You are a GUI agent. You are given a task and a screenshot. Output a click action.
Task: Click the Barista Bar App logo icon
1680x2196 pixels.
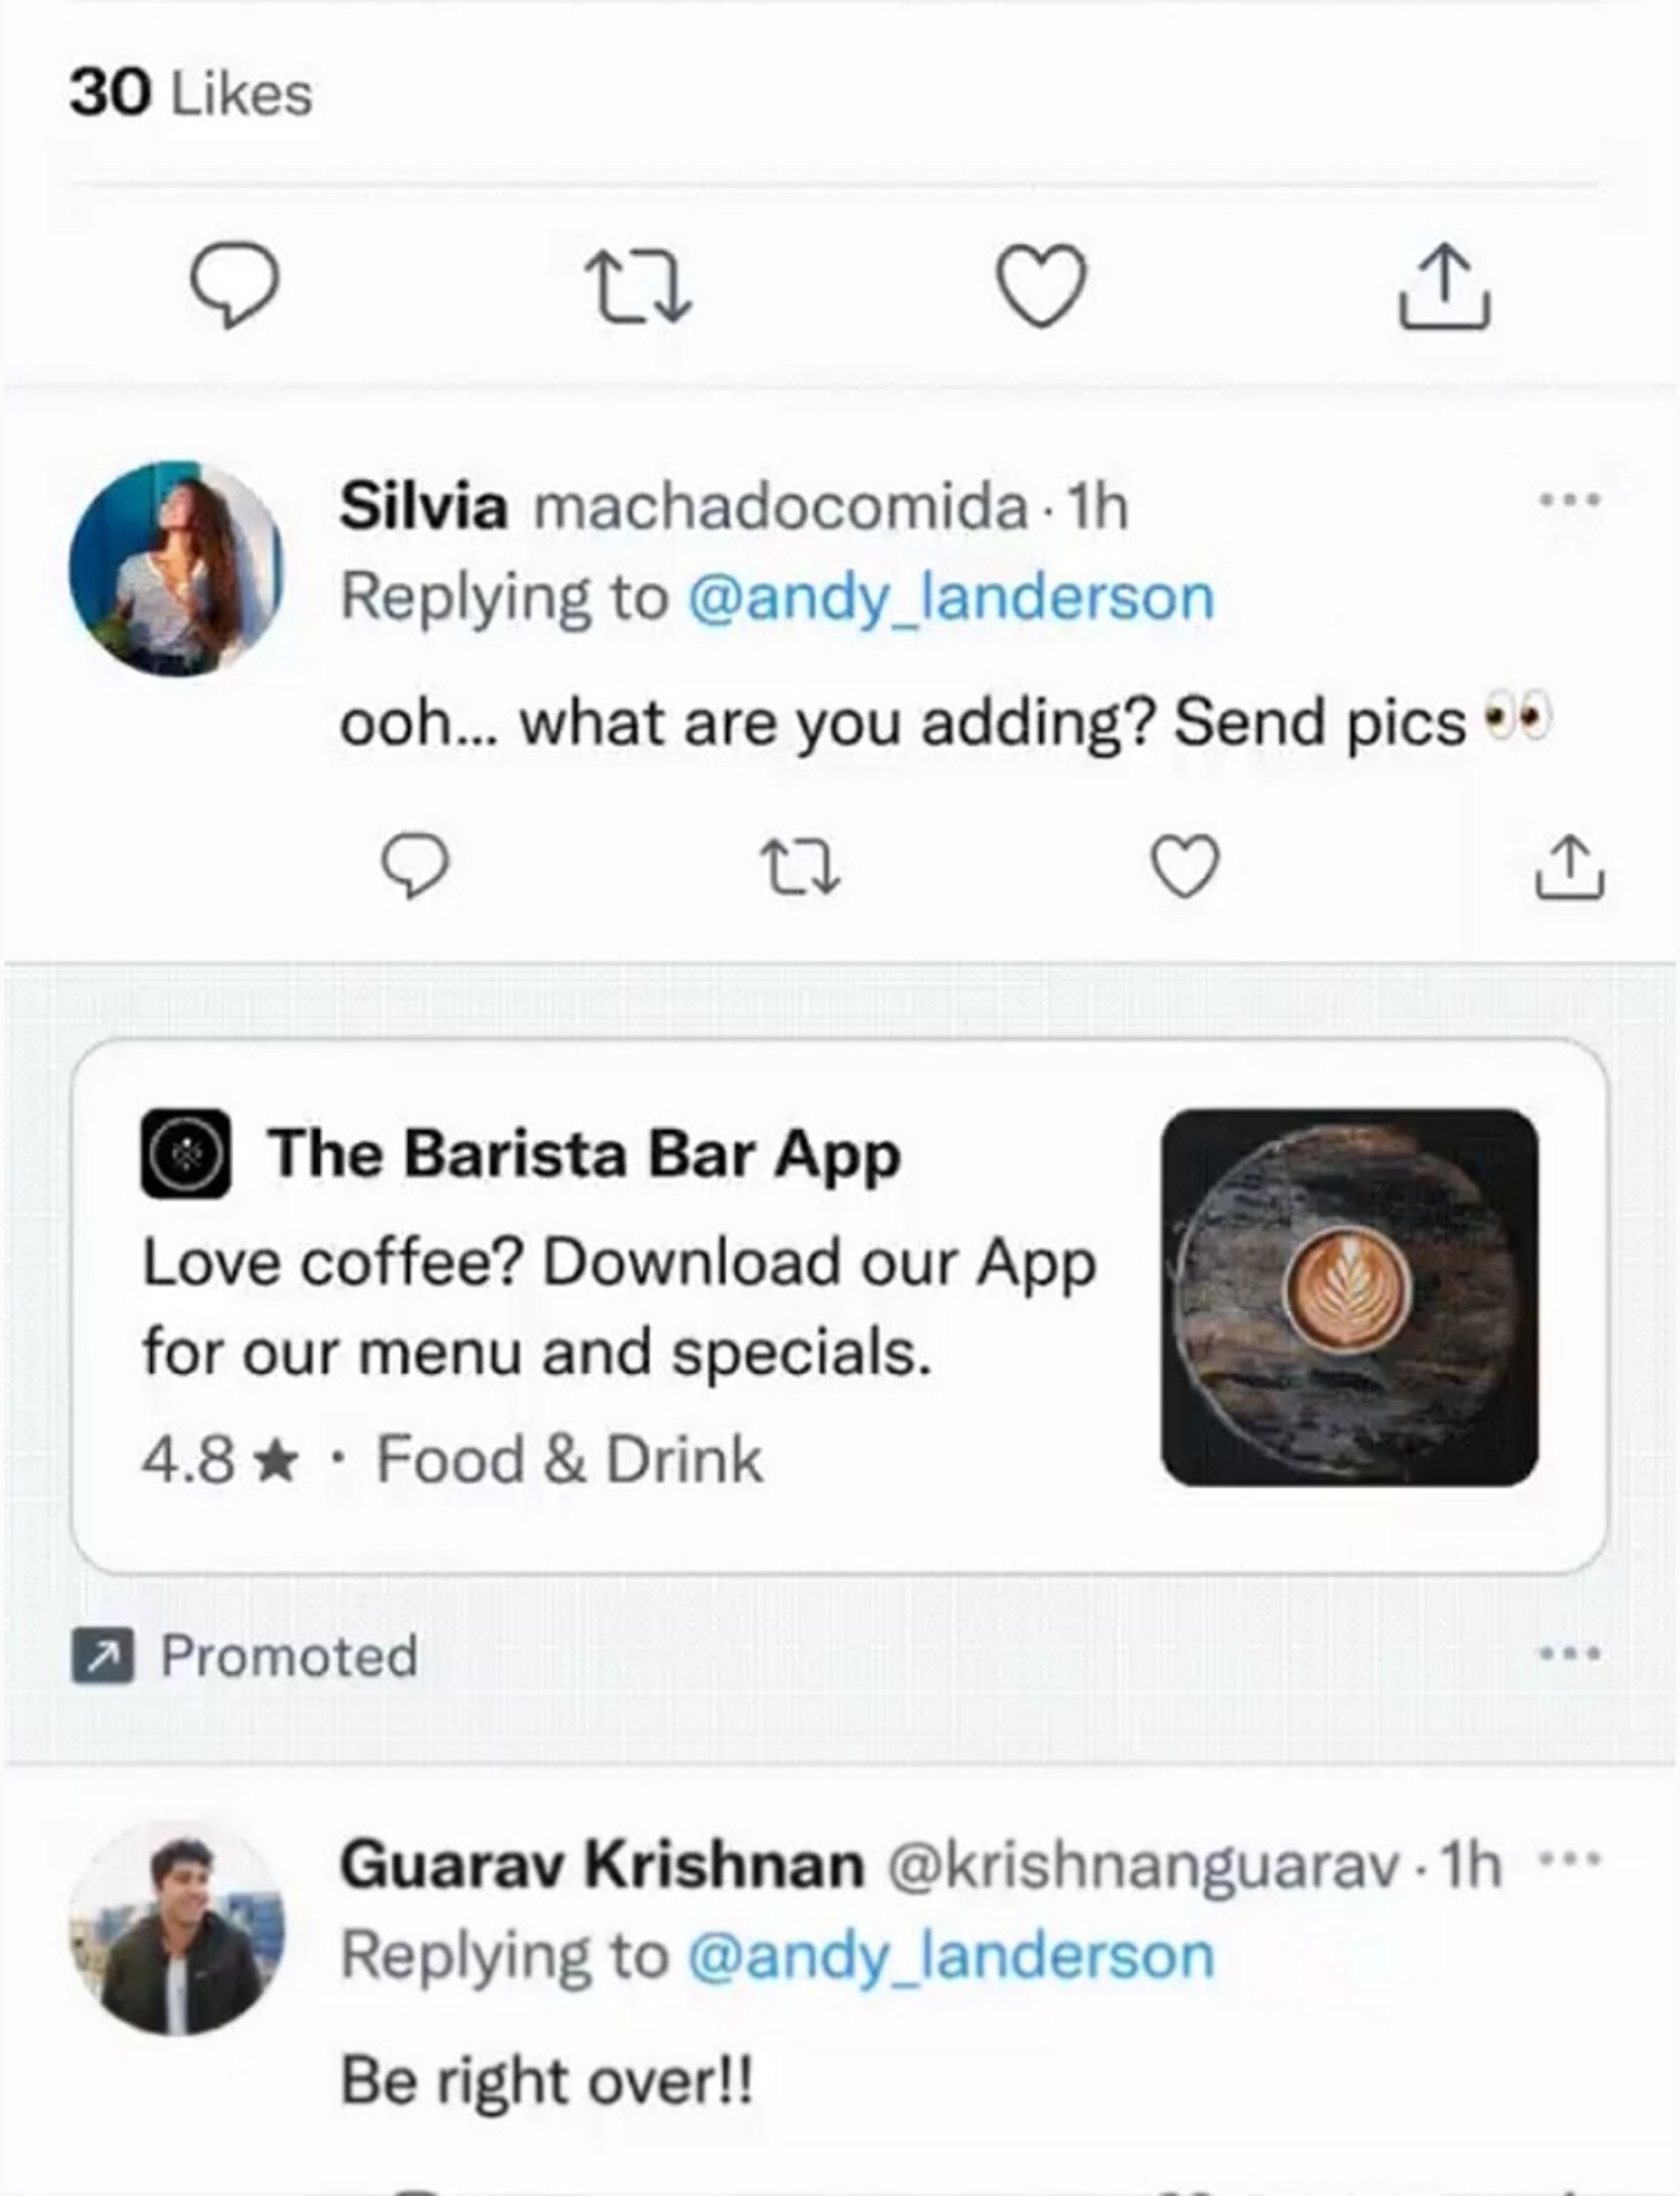click(x=185, y=1153)
